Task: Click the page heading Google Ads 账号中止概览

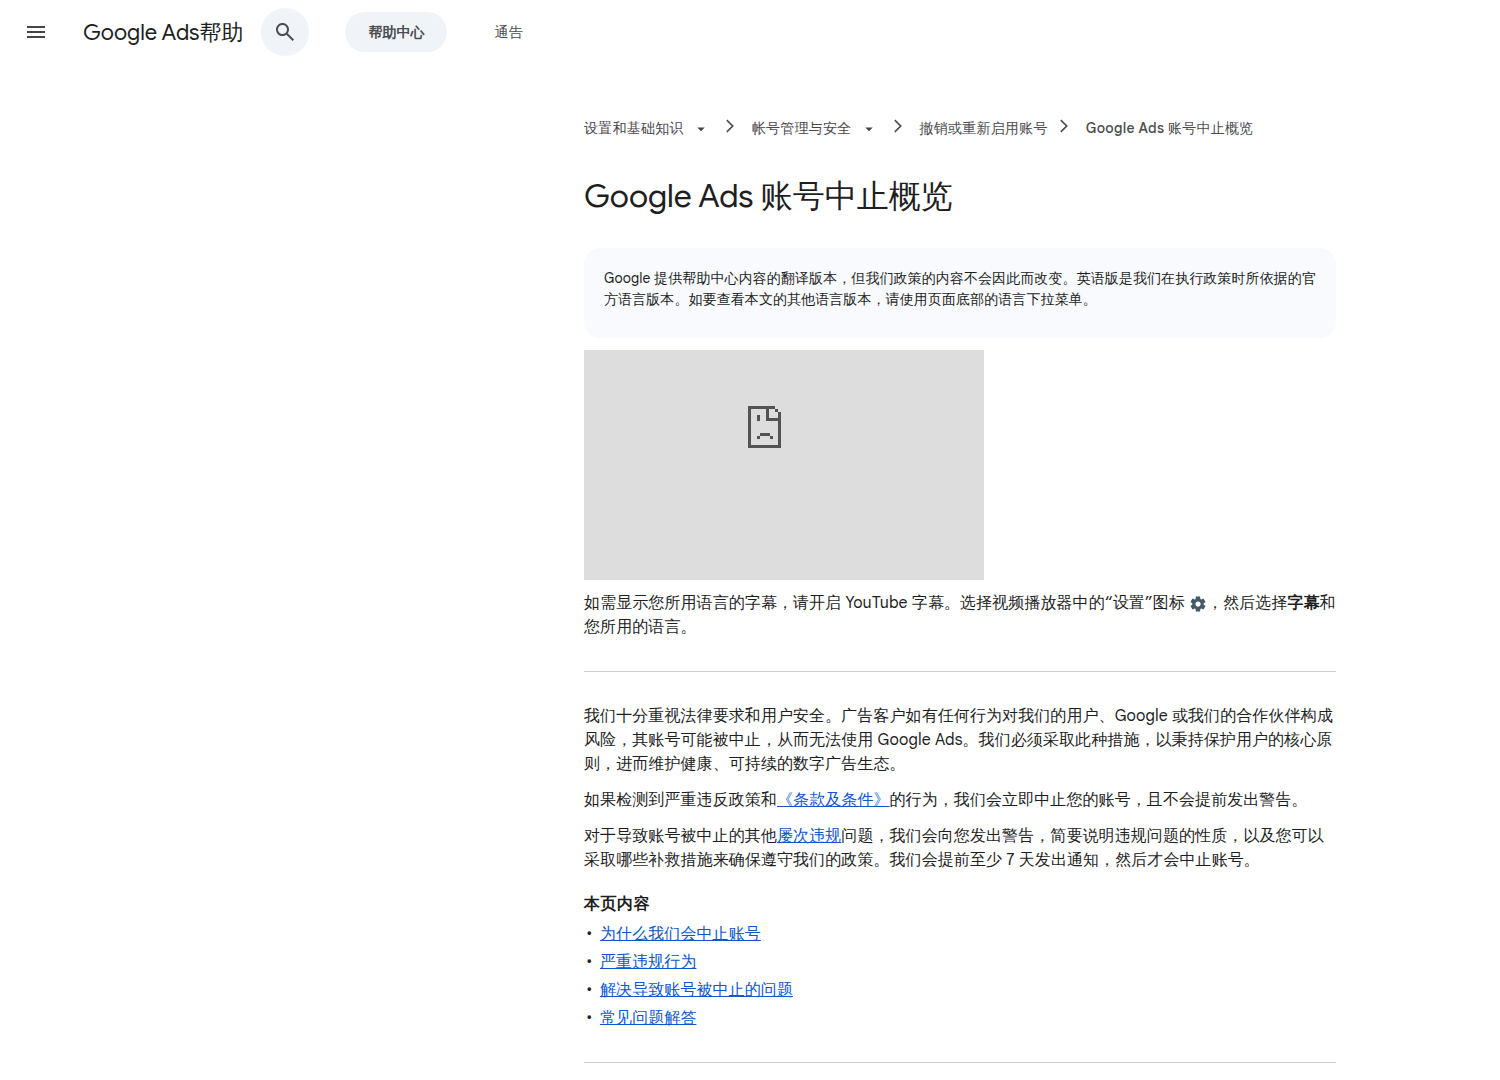Action: coord(768,196)
